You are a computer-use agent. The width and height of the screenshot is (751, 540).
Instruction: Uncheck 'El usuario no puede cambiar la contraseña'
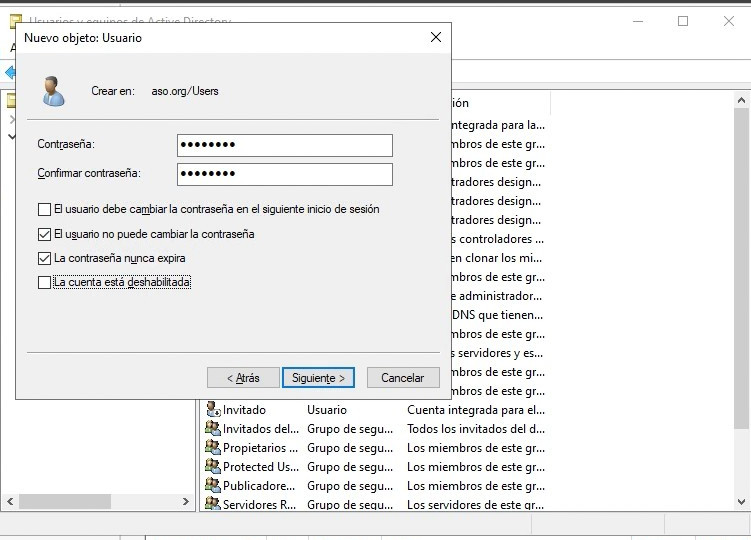click(44, 234)
